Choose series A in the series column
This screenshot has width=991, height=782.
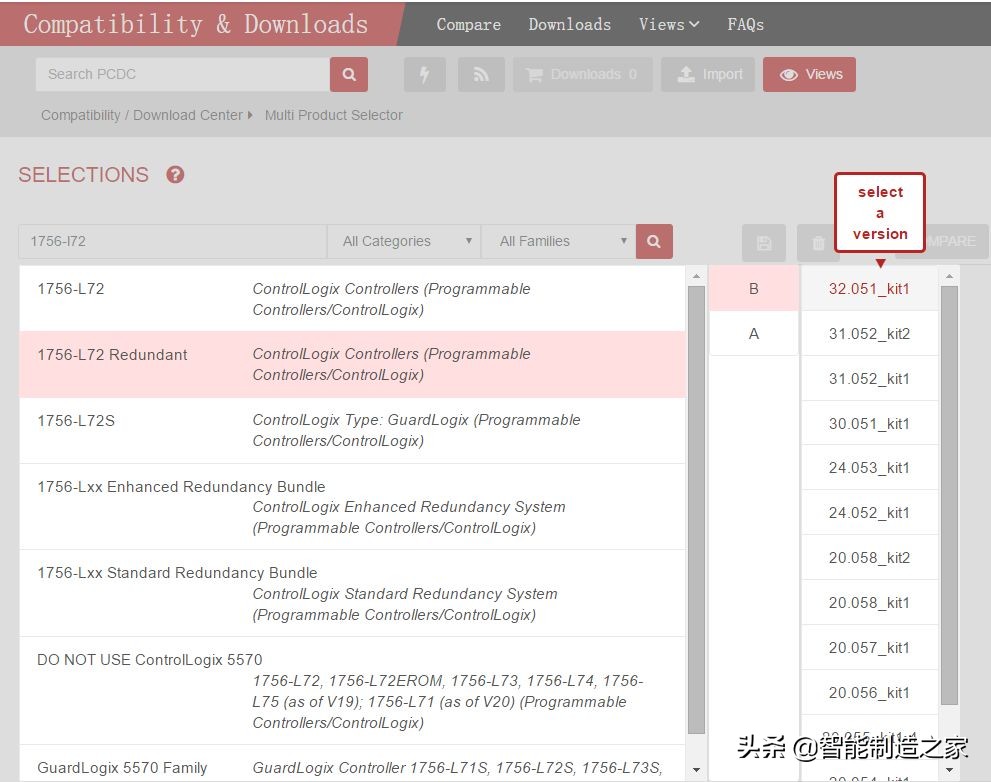pos(754,334)
